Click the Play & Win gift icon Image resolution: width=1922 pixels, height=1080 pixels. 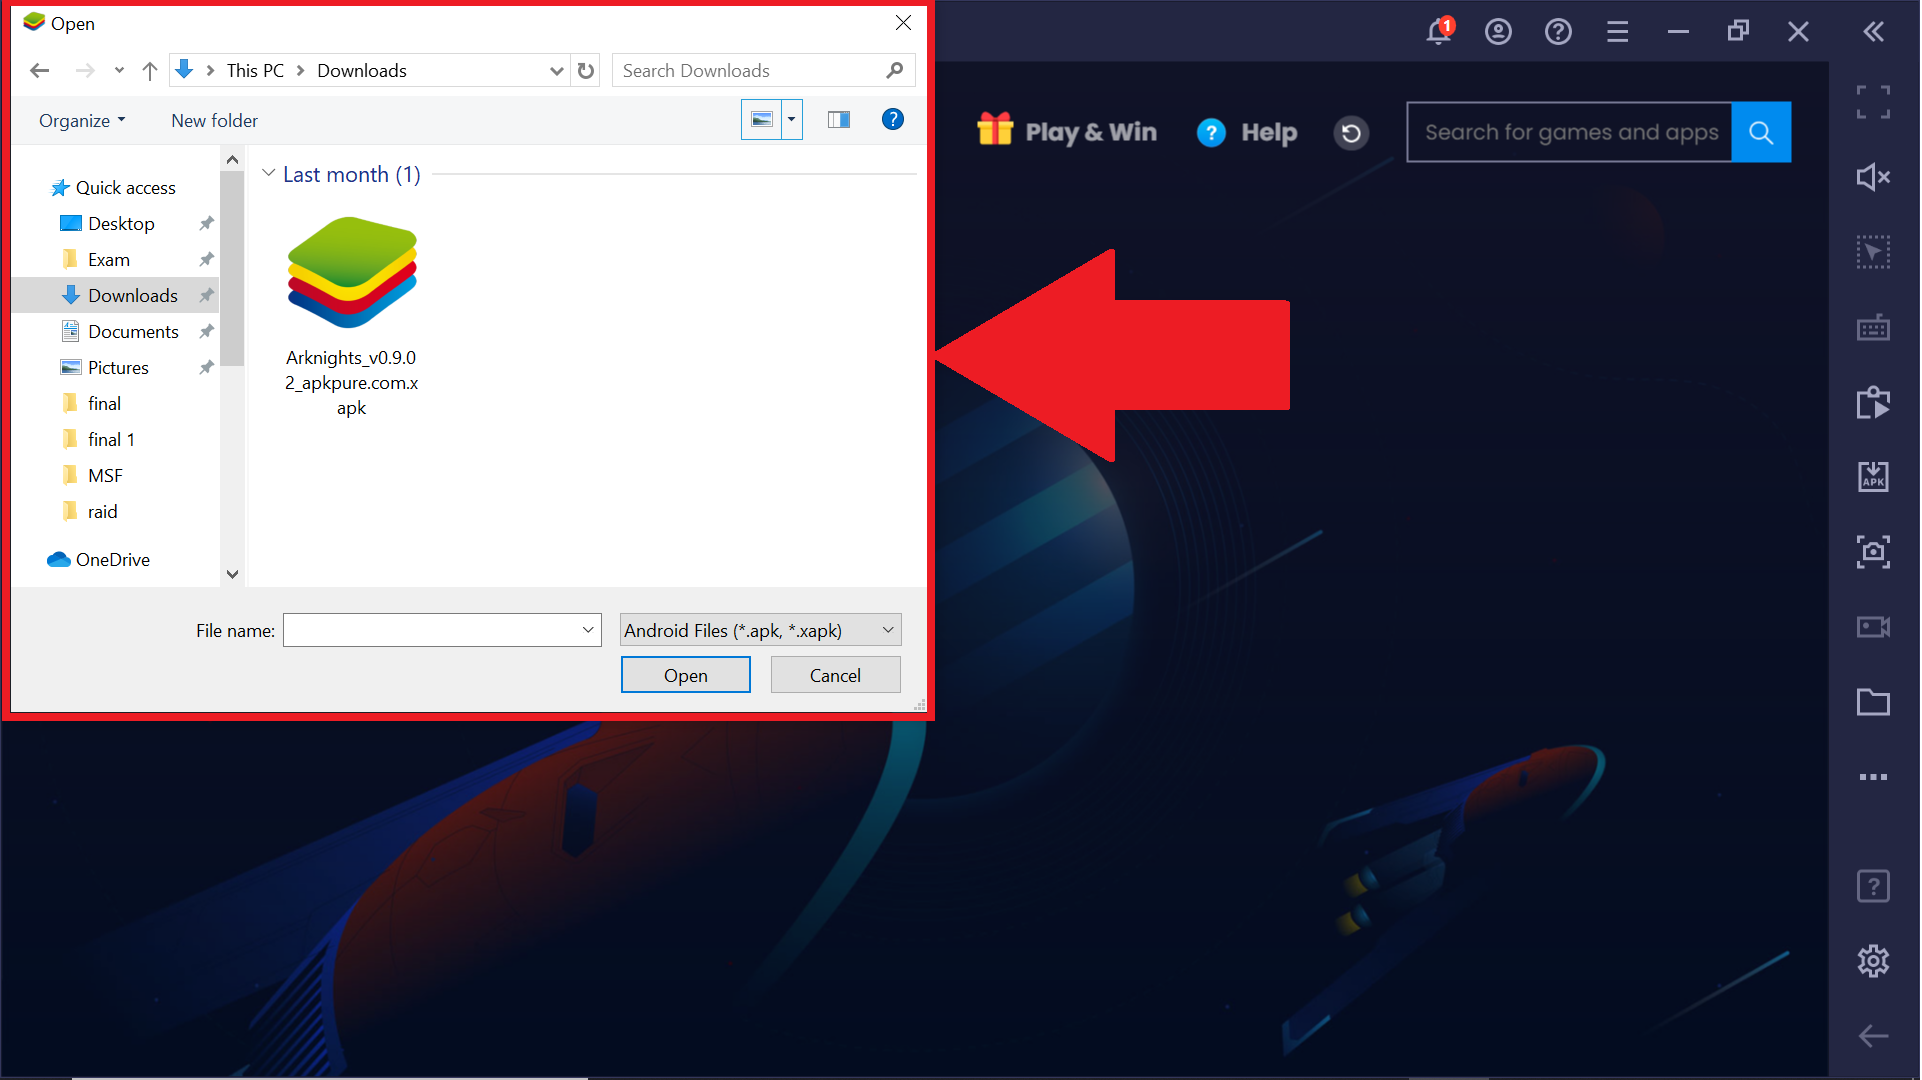click(x=994, y=131)
